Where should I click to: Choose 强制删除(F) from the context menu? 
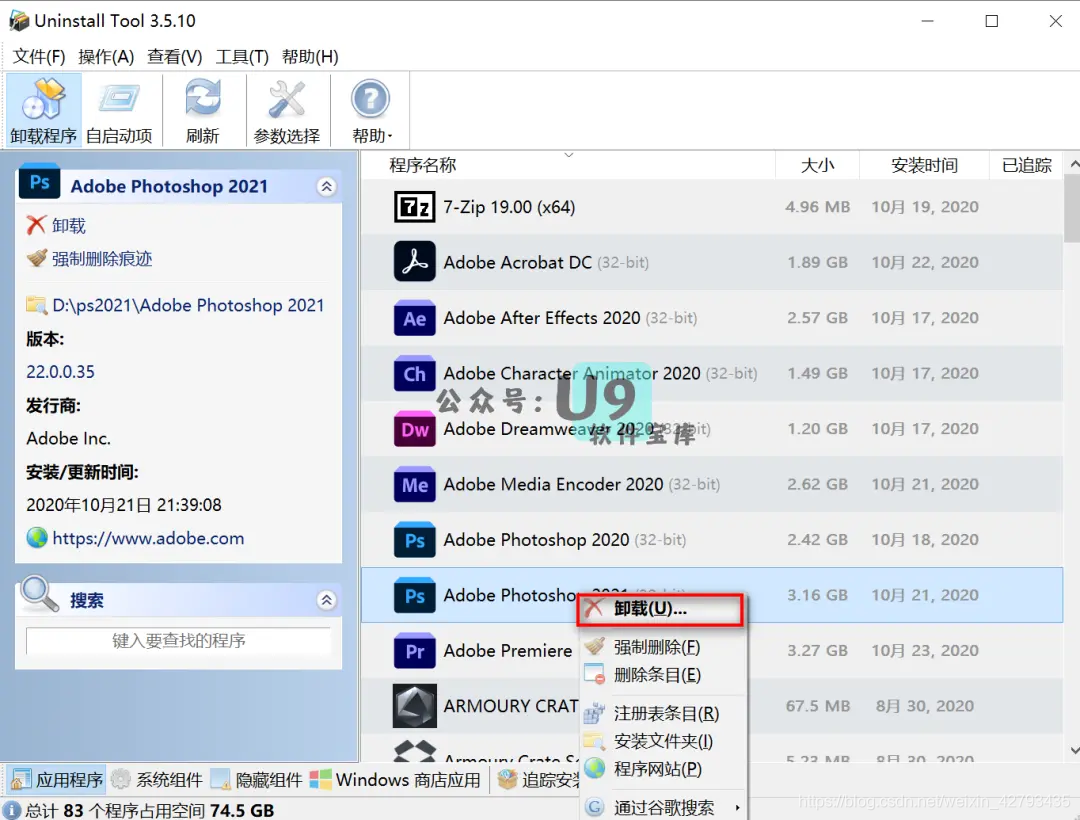[x=663, y=647]
